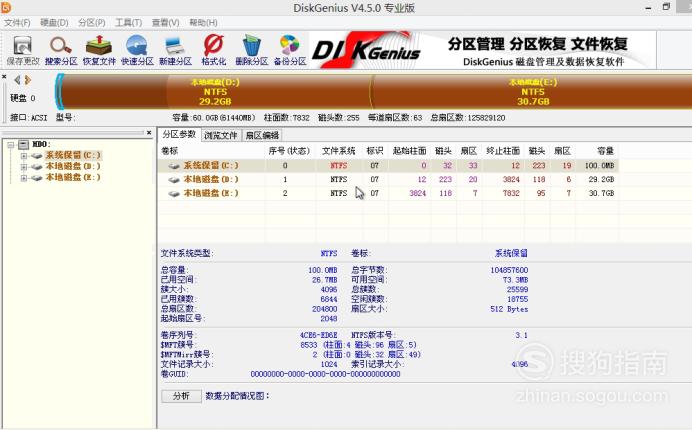Viewport: 692px width, 430px height.
Task: Click volume serial number 4CE6-ED6E
Action: coord(319,335)
